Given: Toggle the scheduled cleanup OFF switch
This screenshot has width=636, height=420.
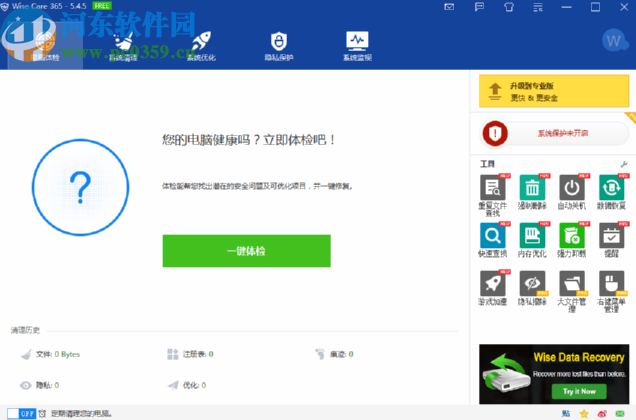Looking at the screenshot, I should [x=21, y=414].
